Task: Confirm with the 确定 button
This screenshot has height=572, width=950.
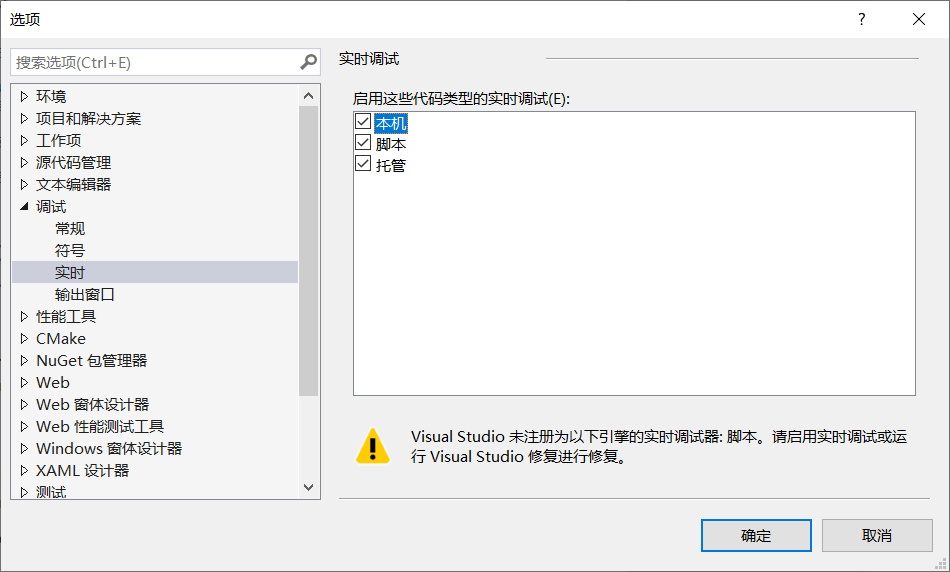Action: coord(756,536)
